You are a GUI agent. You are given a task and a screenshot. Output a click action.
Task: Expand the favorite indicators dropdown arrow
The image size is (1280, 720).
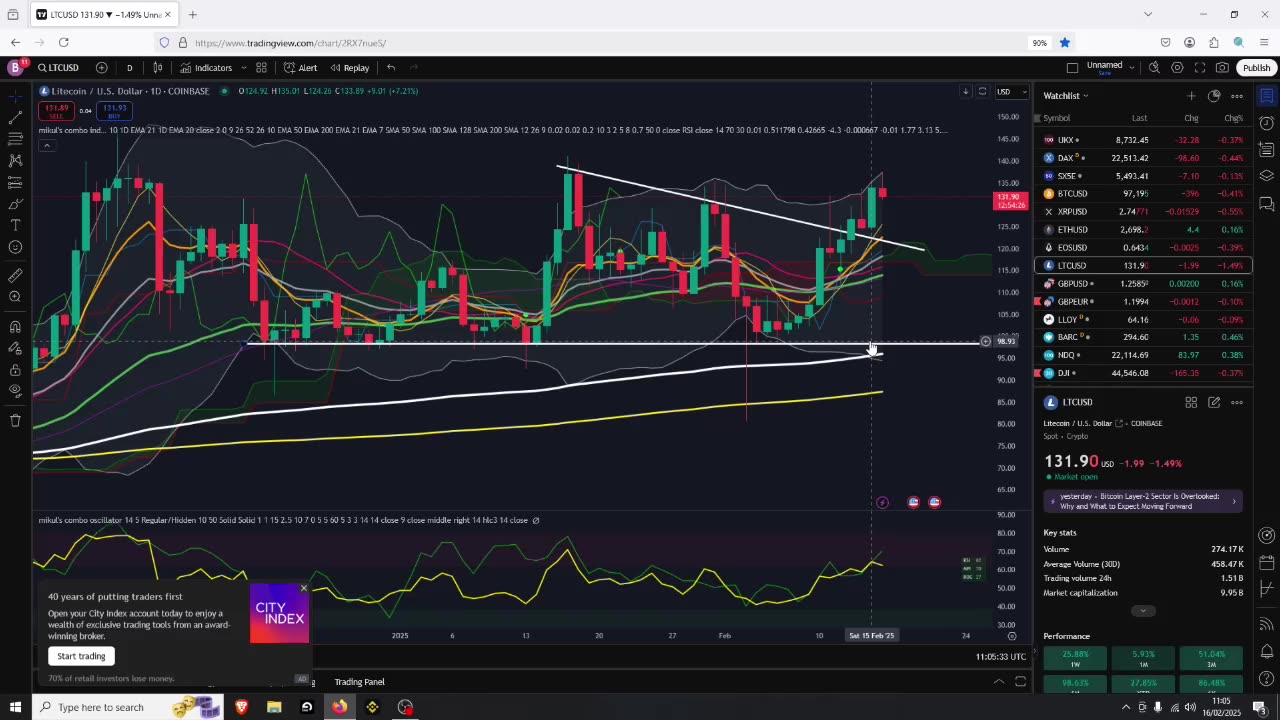tap(242, 68)
